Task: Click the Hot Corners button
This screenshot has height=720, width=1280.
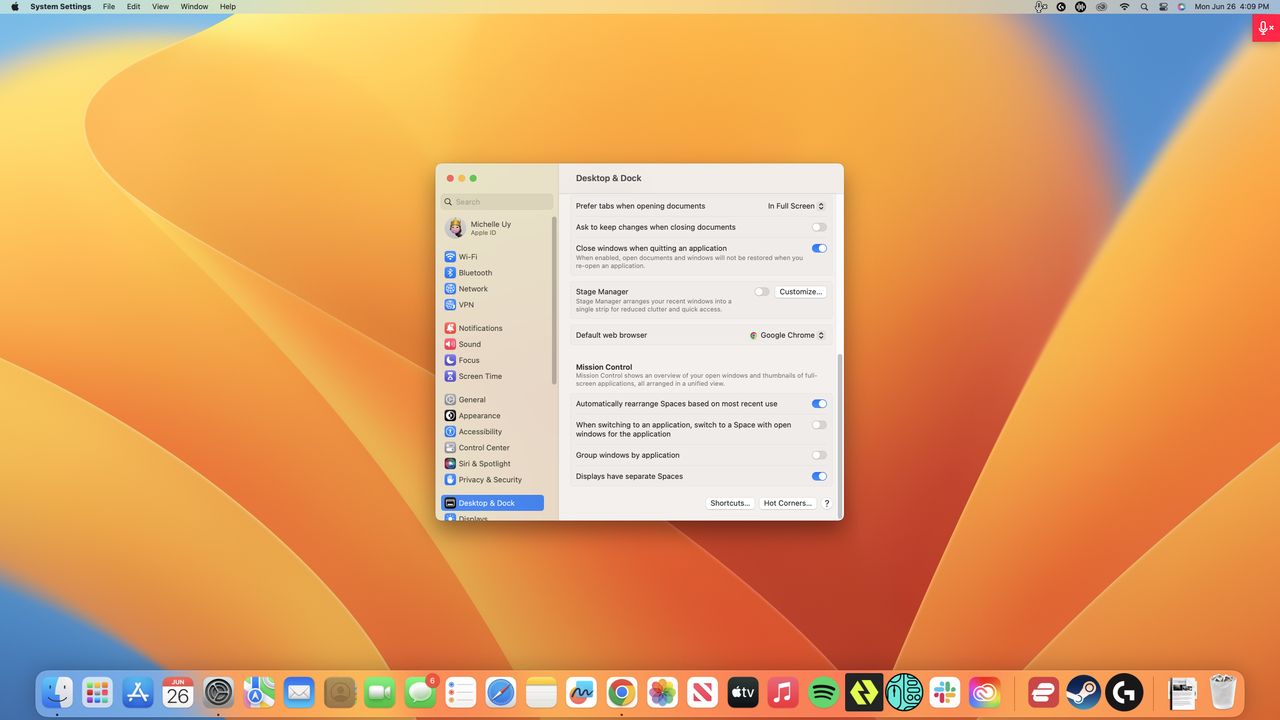Action: (788, 503)
